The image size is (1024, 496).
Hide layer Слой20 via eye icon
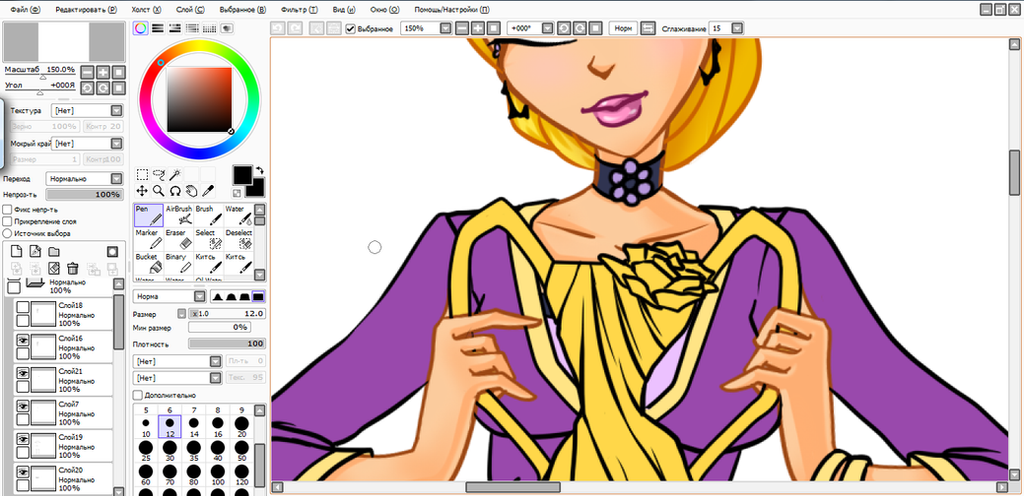pyautogui.click(x=23, y=471)
